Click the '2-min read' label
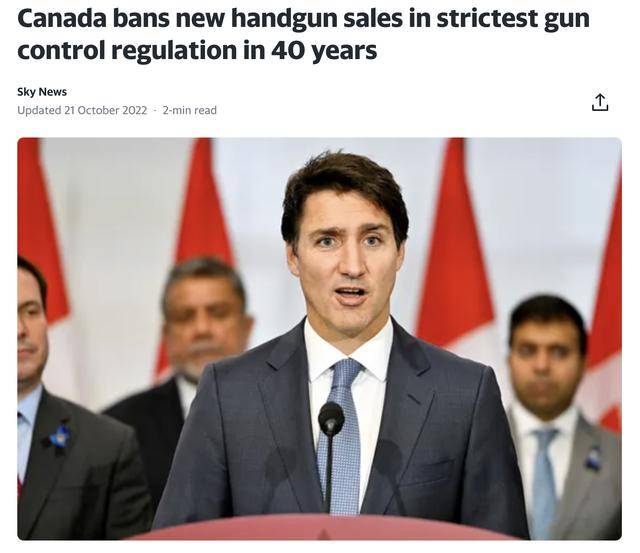 (x=189, y=110)
